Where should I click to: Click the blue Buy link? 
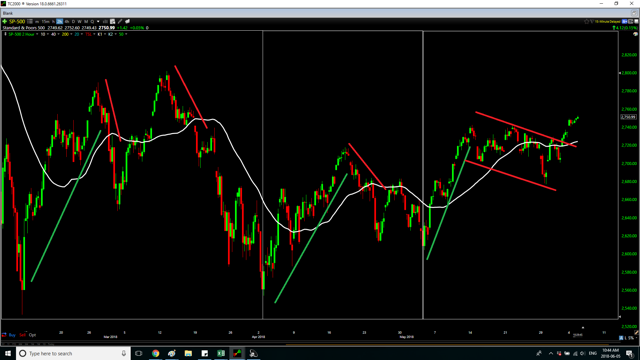[12, 335]
